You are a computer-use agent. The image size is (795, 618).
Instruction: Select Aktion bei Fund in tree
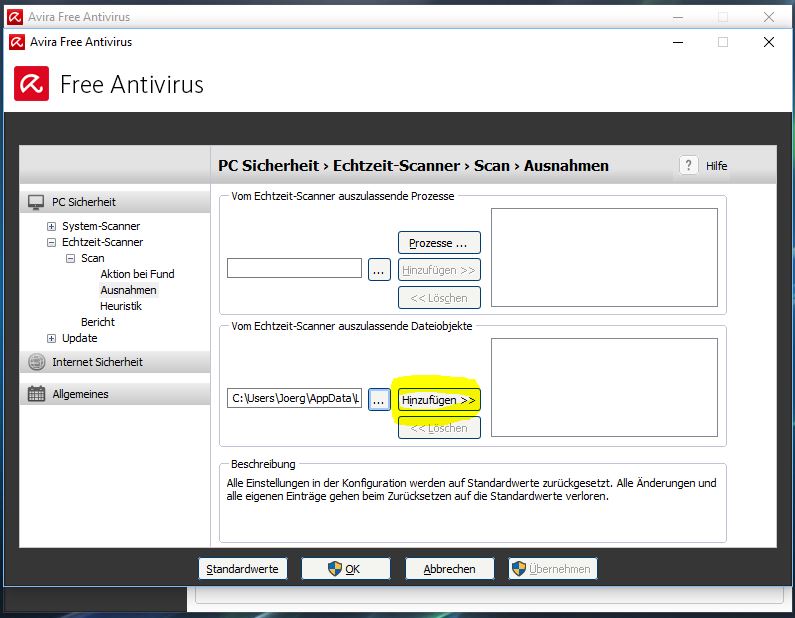137,274
